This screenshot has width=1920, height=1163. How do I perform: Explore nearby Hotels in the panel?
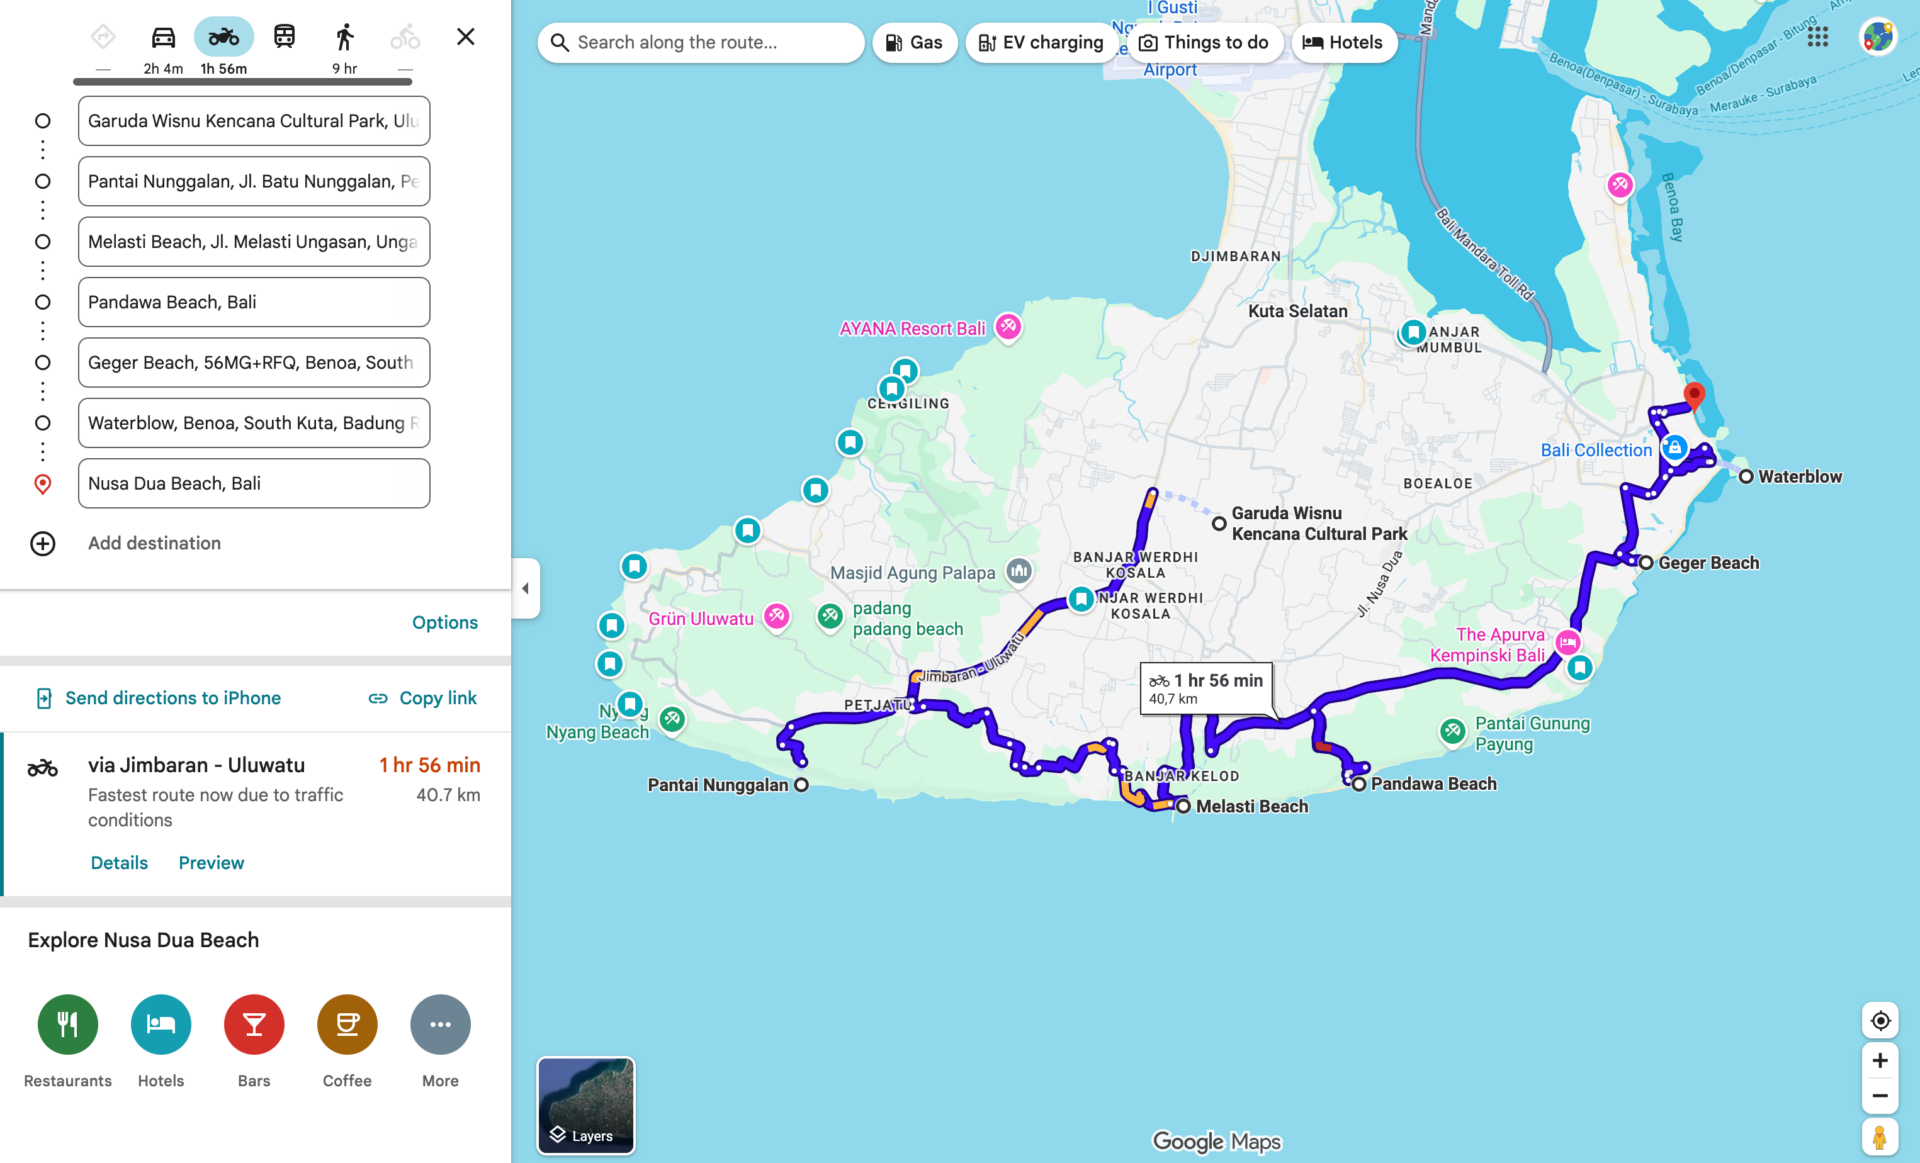coord(161,1024)
